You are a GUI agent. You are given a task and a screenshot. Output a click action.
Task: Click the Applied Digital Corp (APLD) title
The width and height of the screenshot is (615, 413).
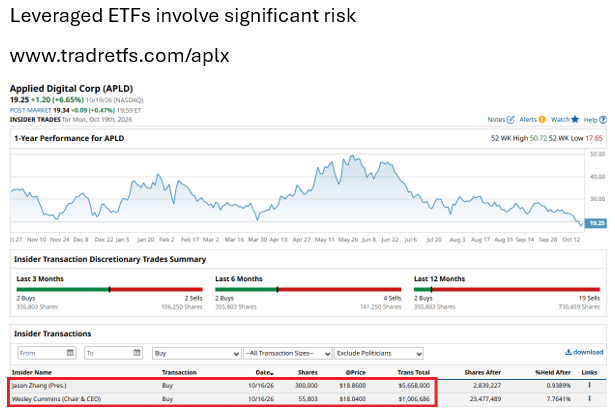71,89
